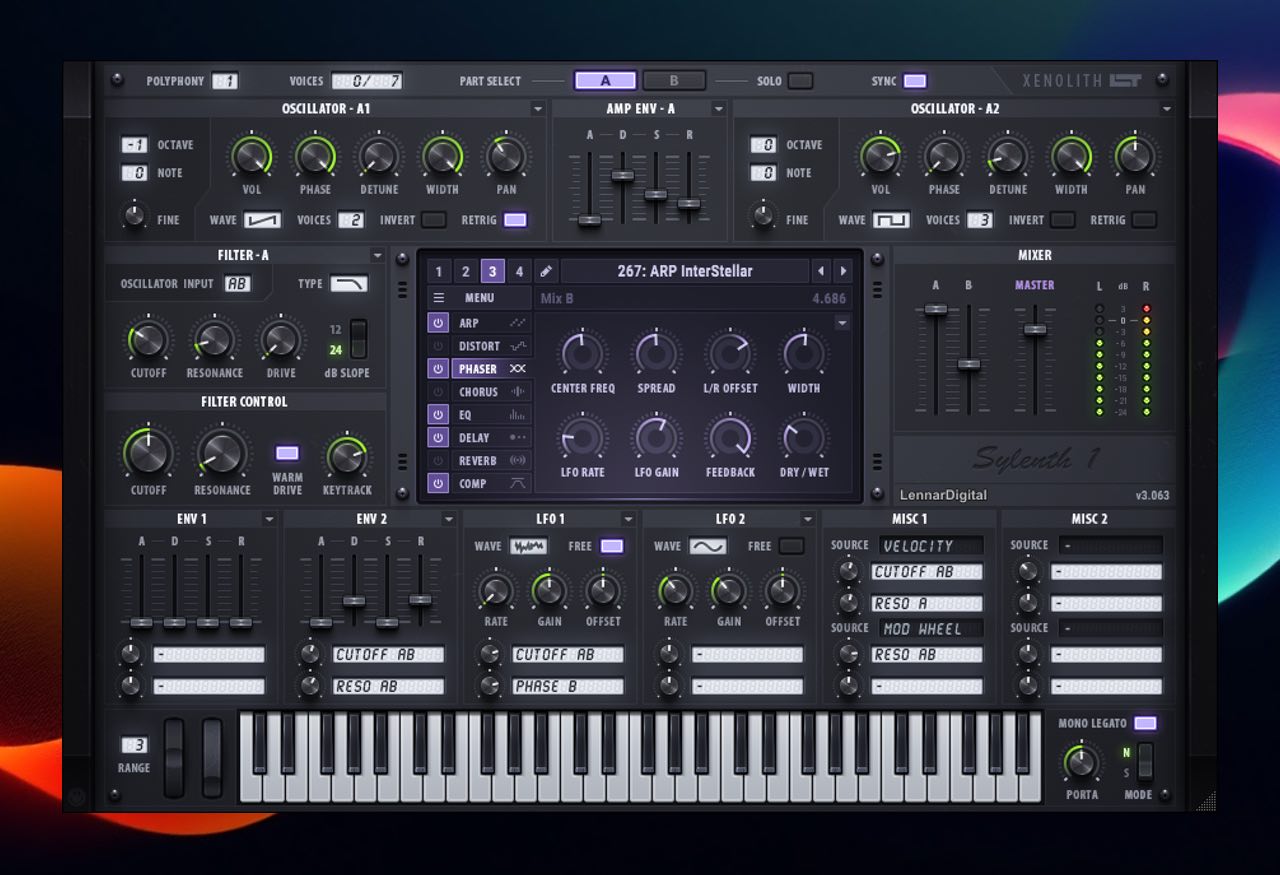The width and height of the screenshot is (1280, 875).
Task: Click the pencil edit icon beside preset name
Action: click(x=546, y=271)
